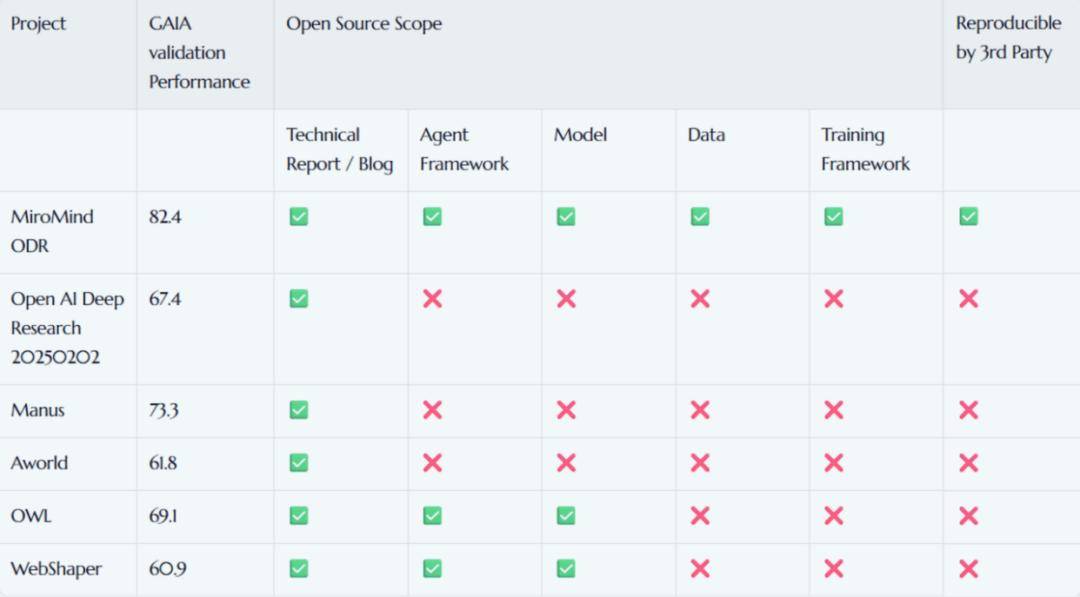The width and height of the screenshot is (1080, 597).
Task: Click the Open Source Scope header
Action: tap(364, 24)
